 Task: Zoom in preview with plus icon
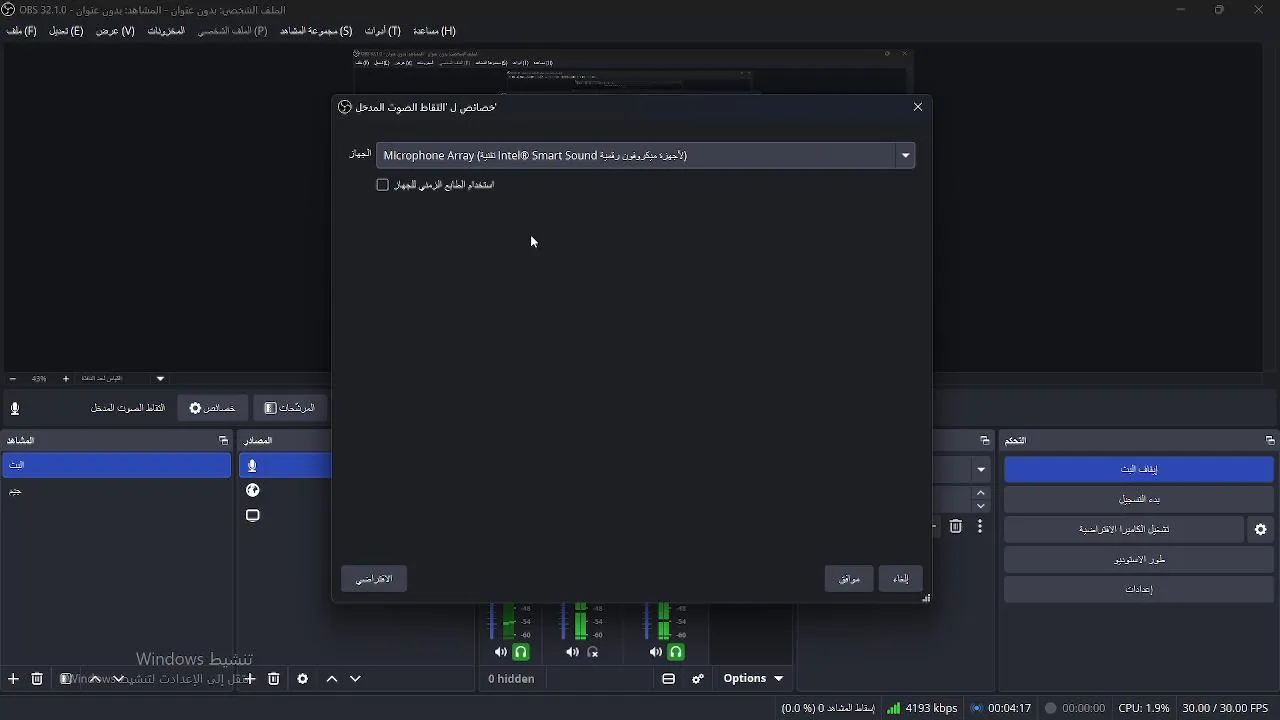point(66,379)
